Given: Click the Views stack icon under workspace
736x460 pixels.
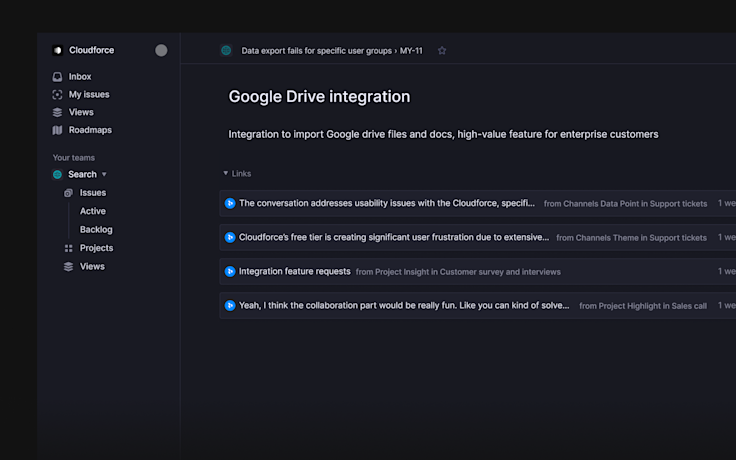Looking at the screenshot, I should 58,113.
